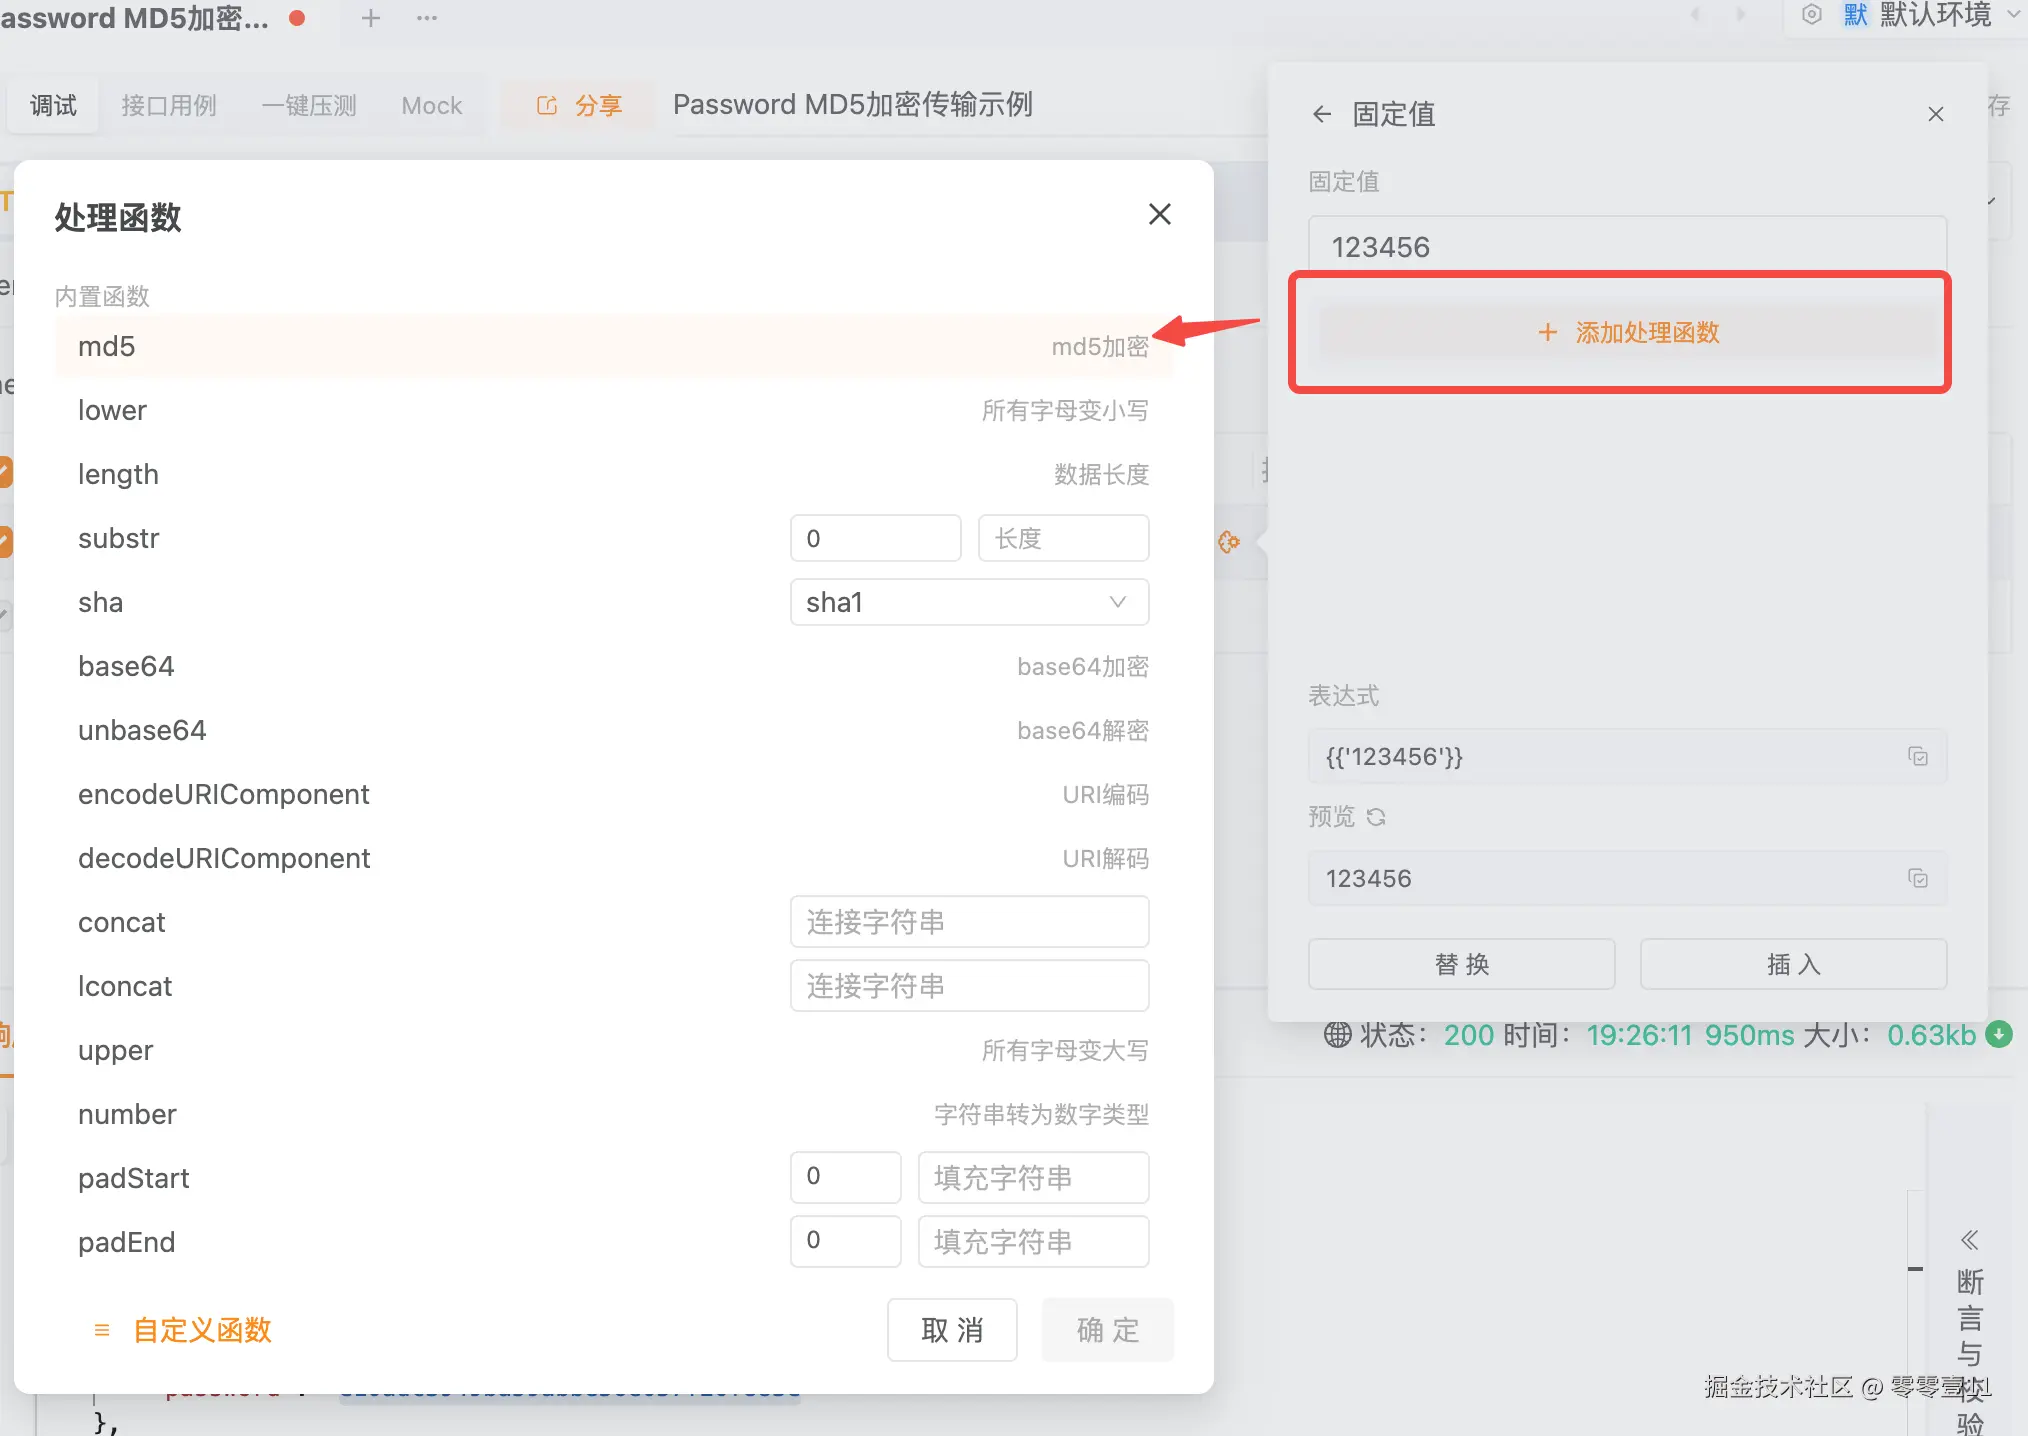Click the back arrow beside 固定值
The height and width of the screenshot is (1436, 2028).
(1322, 114)
